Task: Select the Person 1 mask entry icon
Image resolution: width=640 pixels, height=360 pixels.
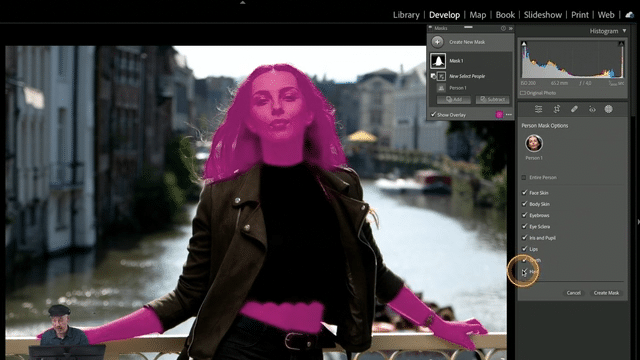Action: tap(441, 88)
